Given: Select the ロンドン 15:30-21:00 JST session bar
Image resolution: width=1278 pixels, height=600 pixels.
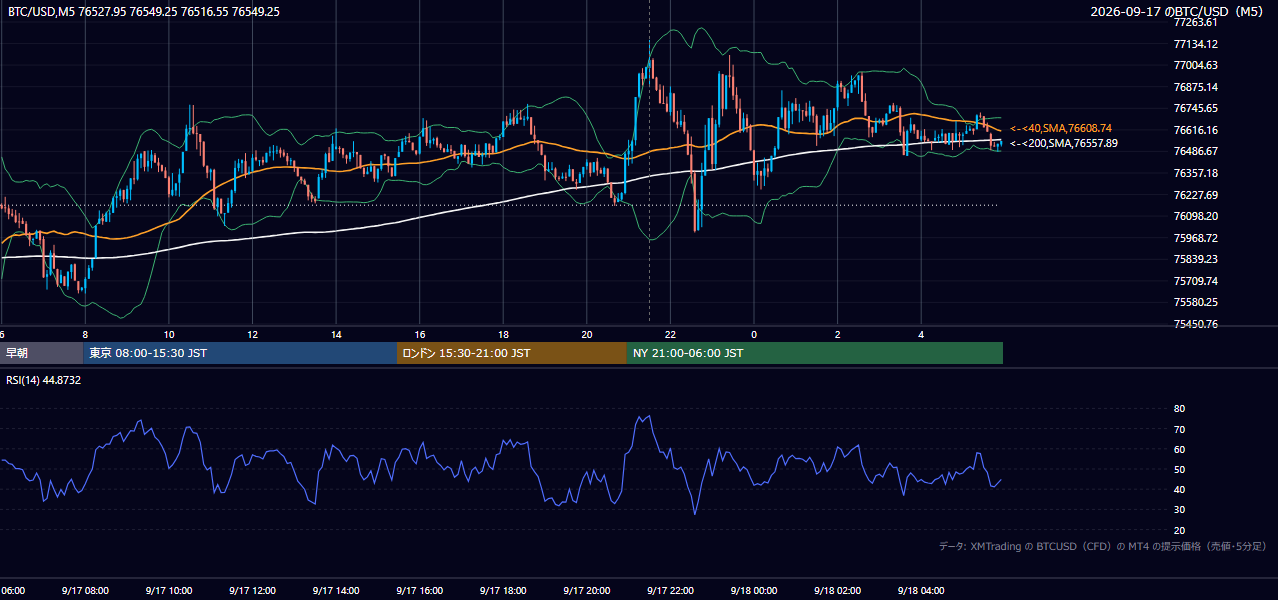Looking at the screenshot, I should 512,353.
